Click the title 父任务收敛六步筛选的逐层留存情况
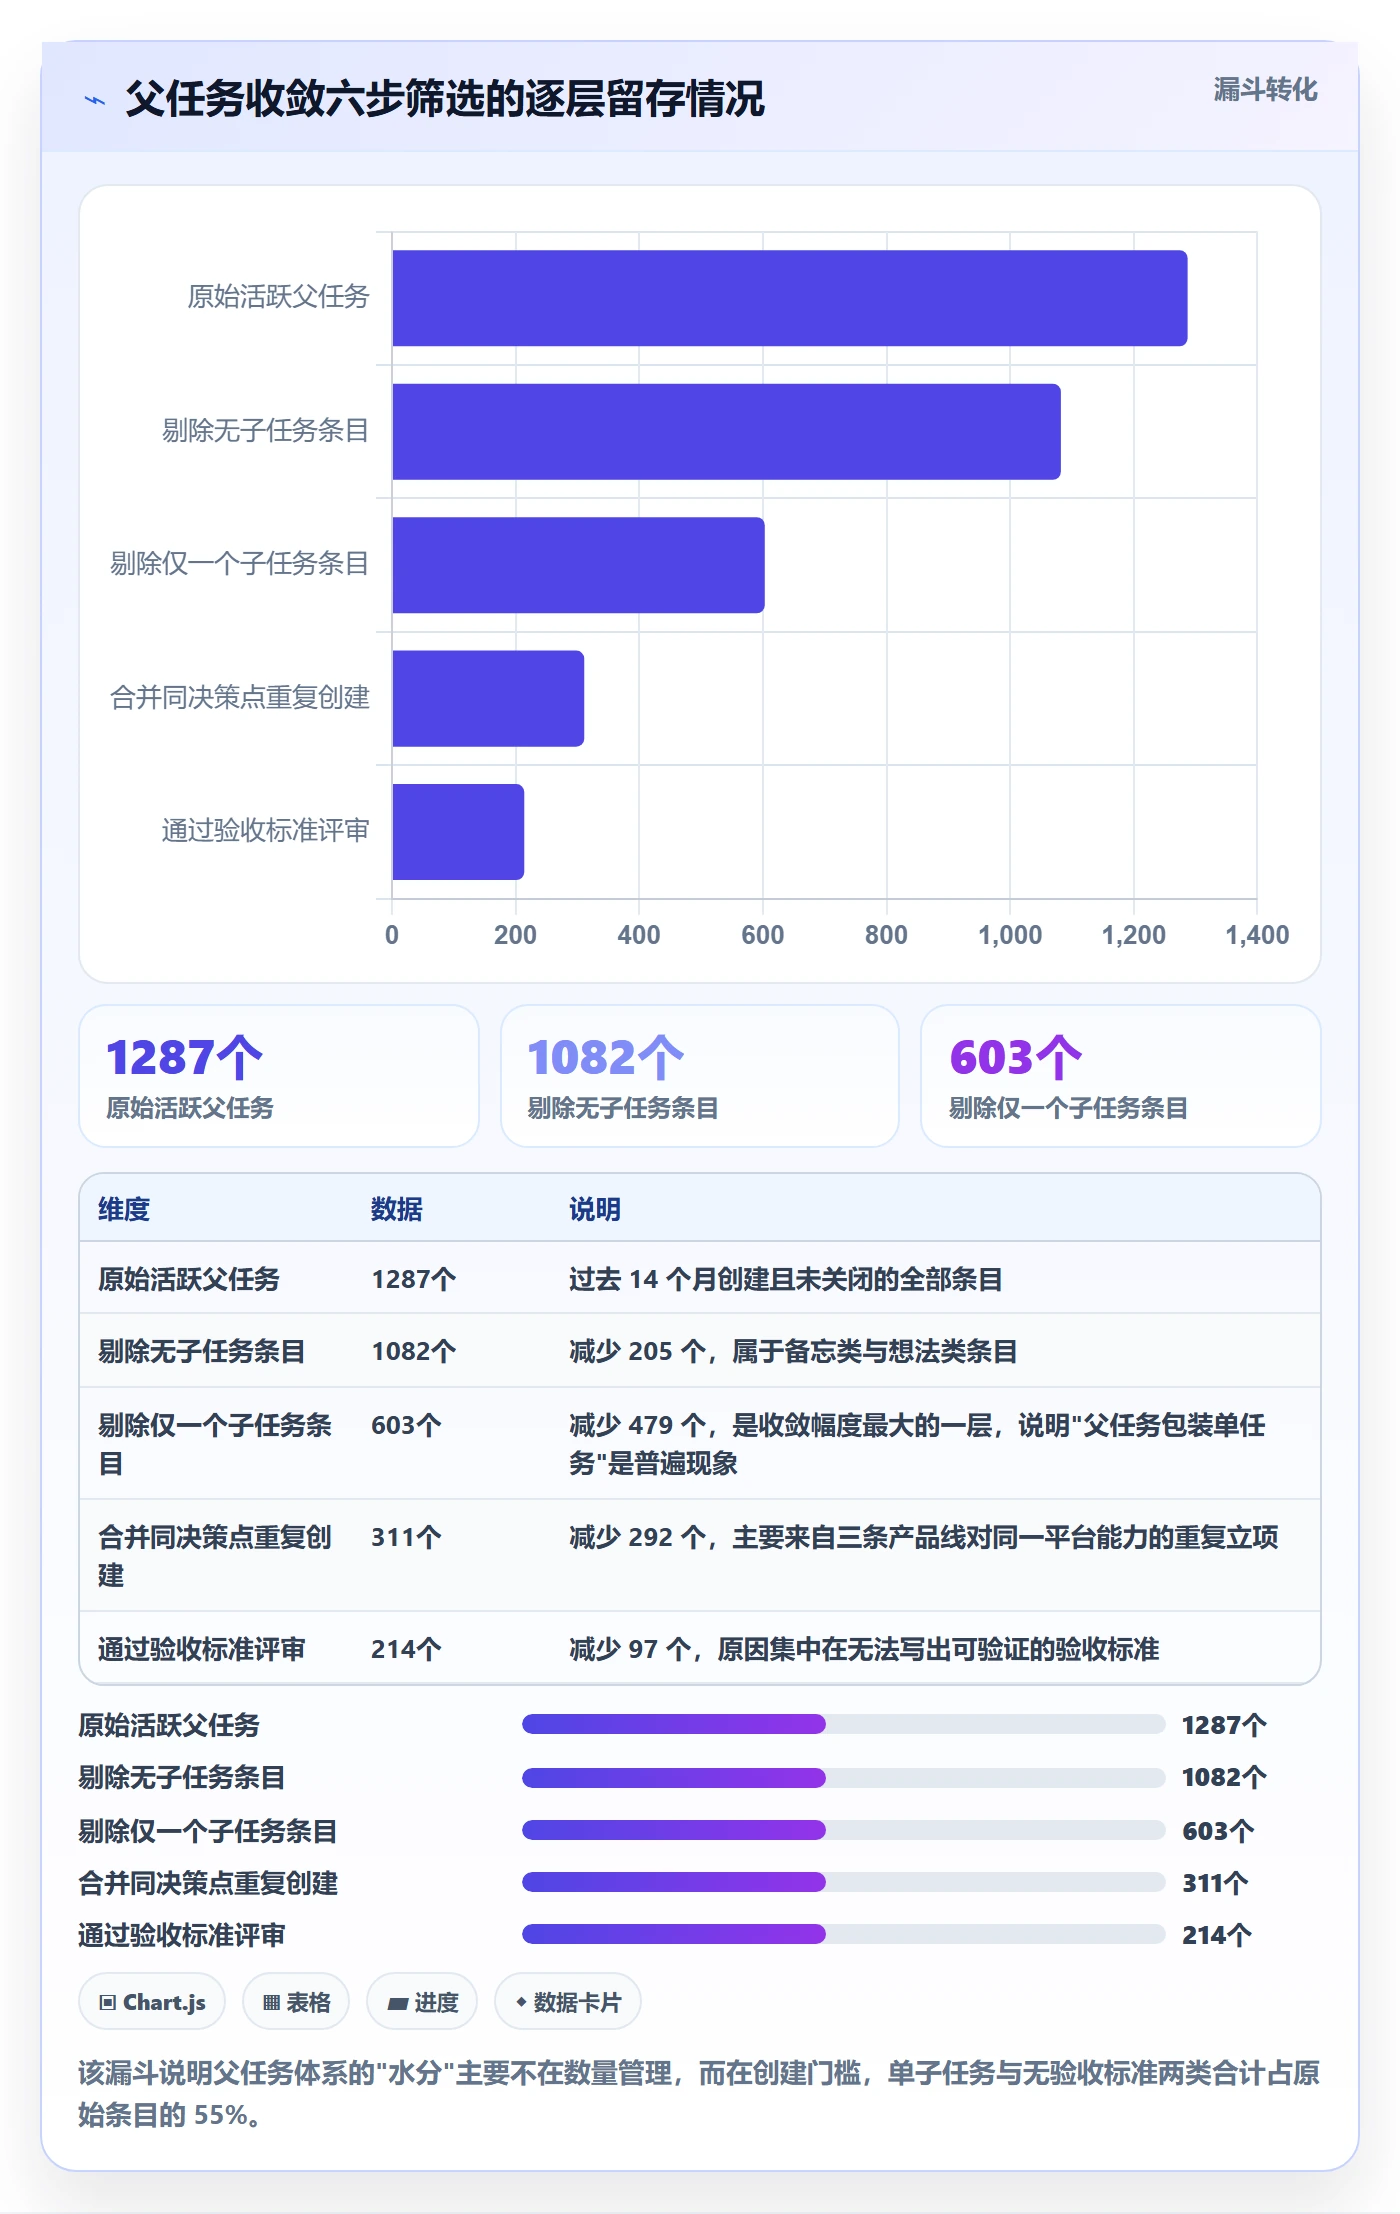1400x2214 pixels. coord(445,99)
